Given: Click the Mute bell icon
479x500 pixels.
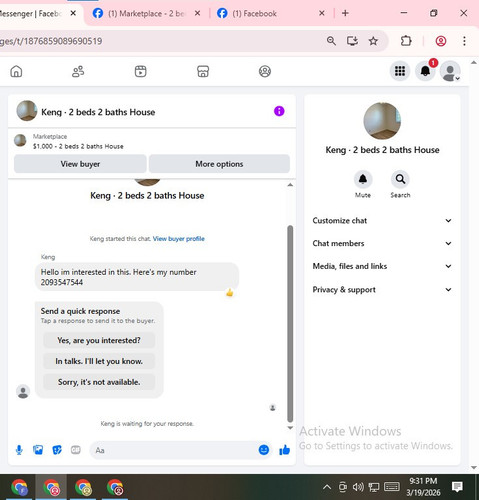Looking at the screenshot, I should pyautogui.click(x=363, y=179).
